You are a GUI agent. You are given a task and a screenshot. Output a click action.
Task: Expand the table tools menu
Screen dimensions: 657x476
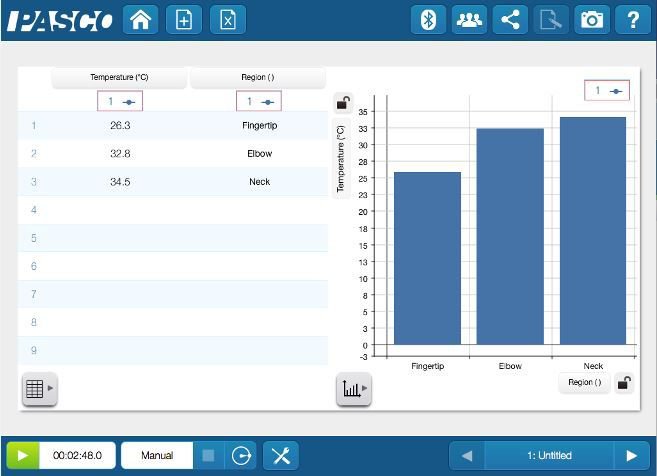[39, 390]
